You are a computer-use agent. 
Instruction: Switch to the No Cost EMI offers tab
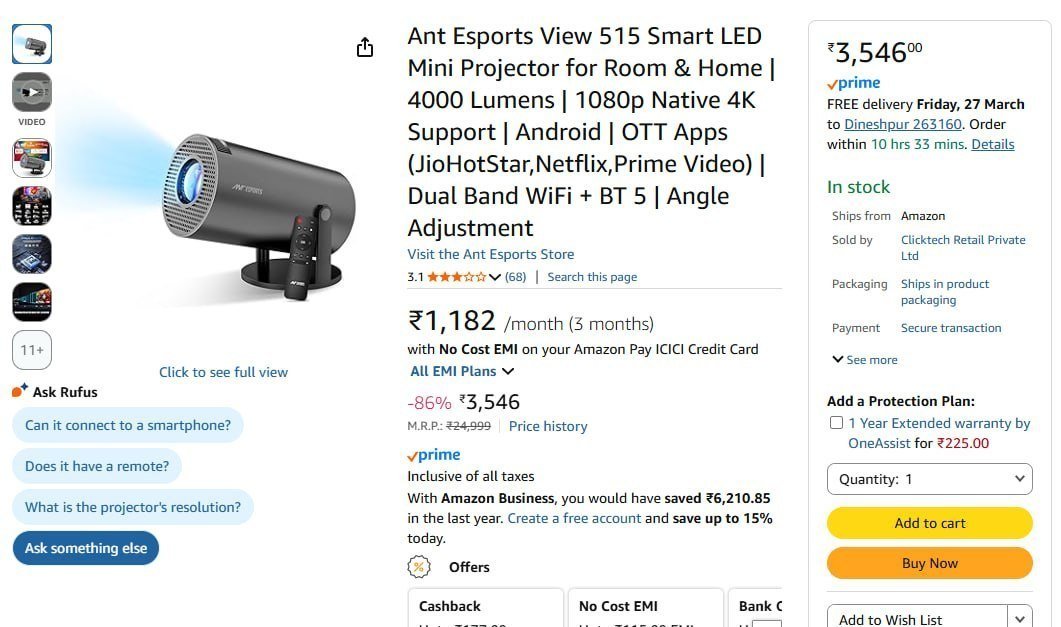pyautogui.click(x=645, y=606)
